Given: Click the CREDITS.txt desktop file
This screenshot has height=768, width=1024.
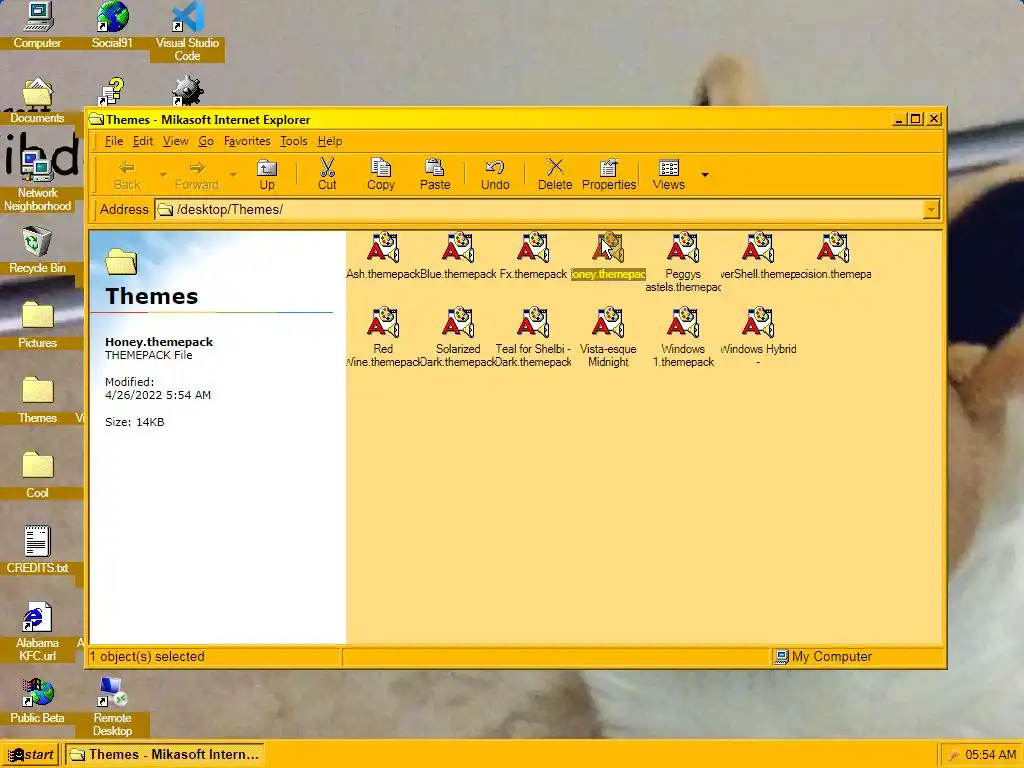Looking at the screenshot, I should 37,543.
